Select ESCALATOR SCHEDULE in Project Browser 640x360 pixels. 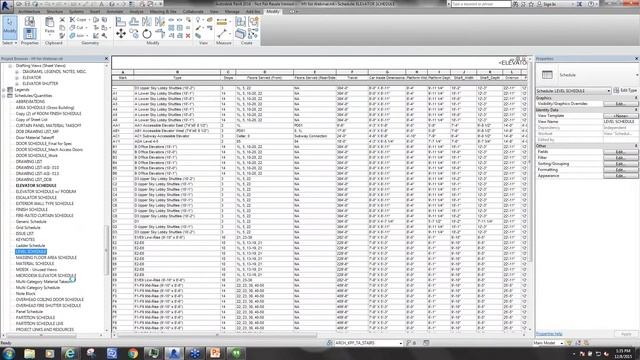(x=36, y=198)
